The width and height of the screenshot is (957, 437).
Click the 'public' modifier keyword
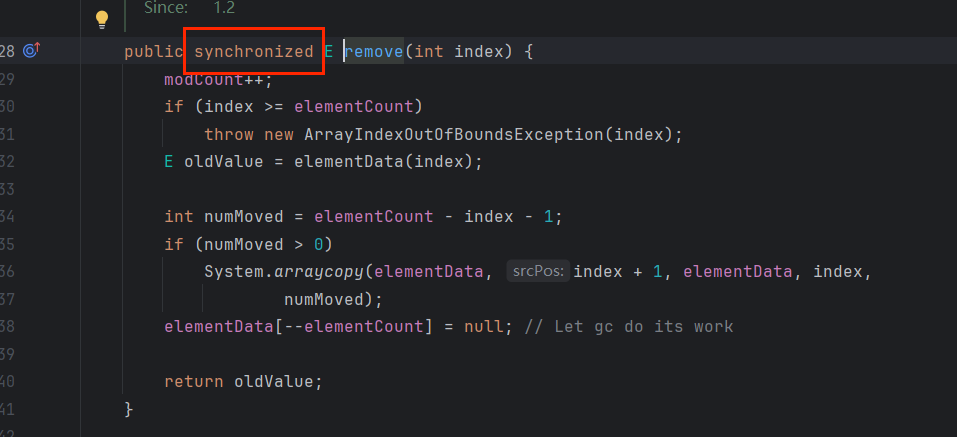[154, 52]
